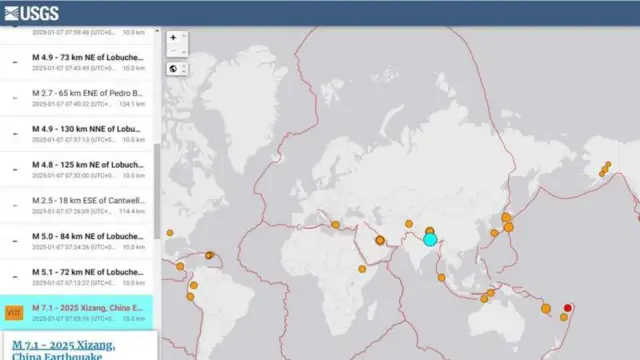Click the red earthquake marker near Vanuatu
Screen dimensions: 640x360
click(x=567, y=308)
